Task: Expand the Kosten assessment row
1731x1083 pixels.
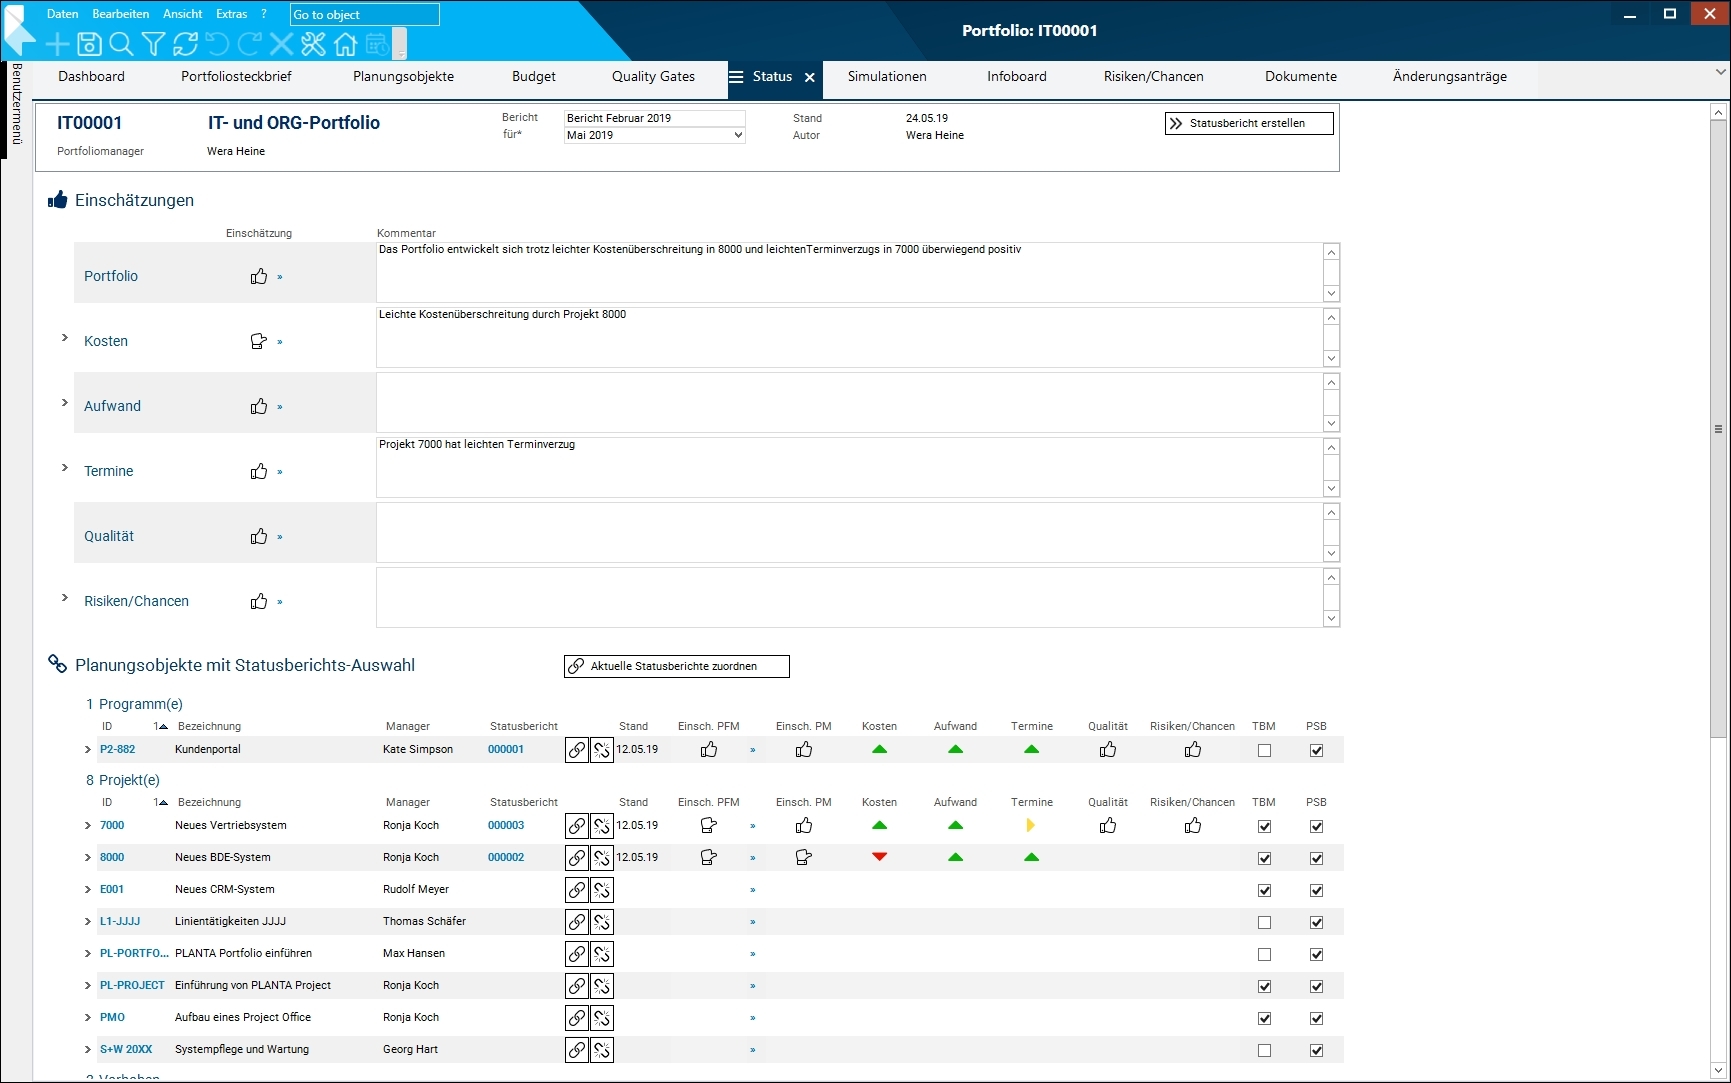Action: (65, 338)
